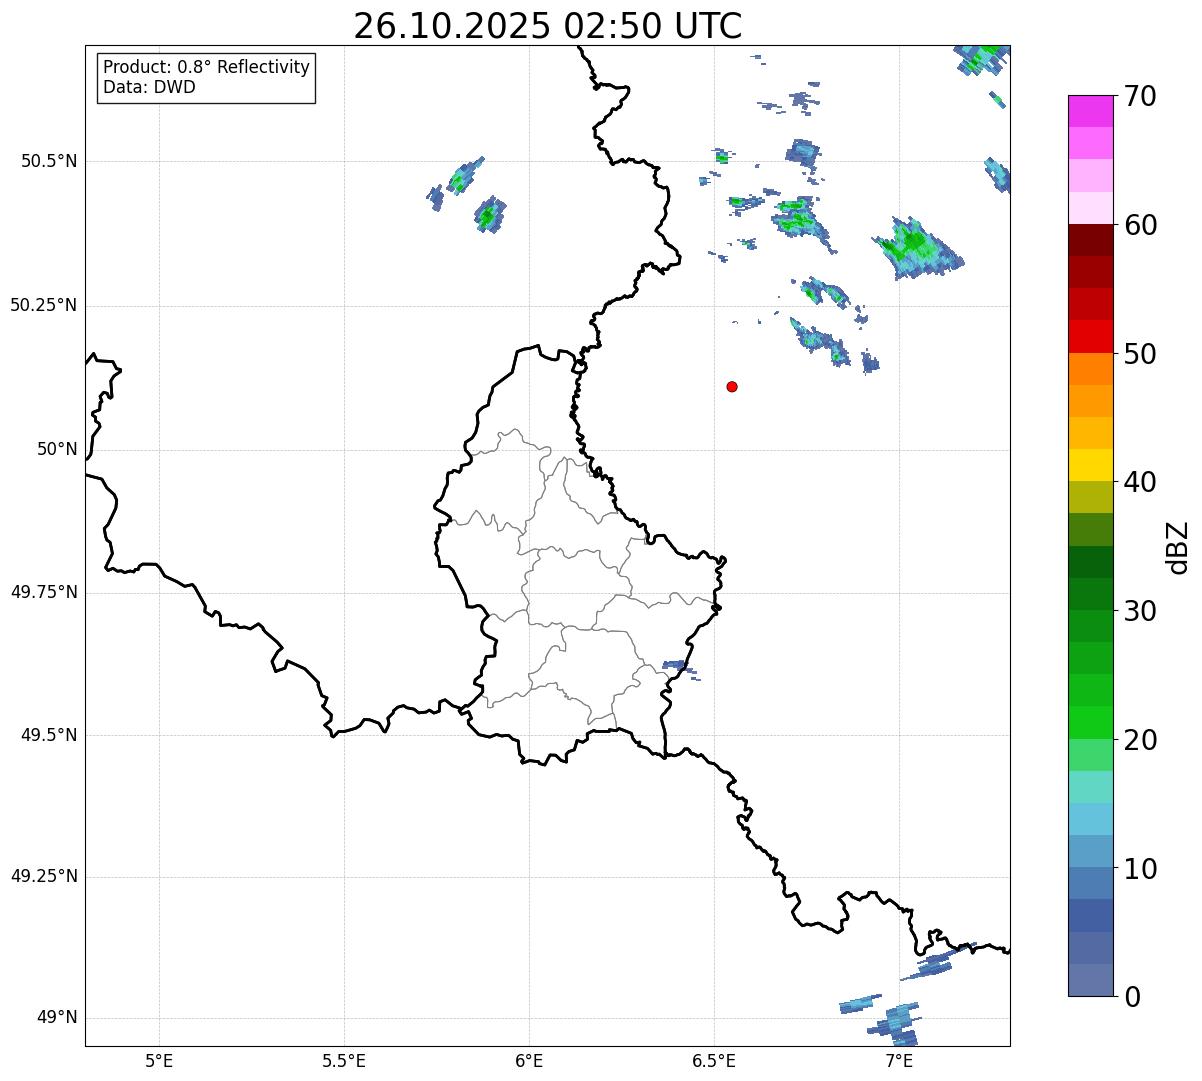Click the colorbar 10 tick label
Viewport: 1202px width, 1081px height.
tap(1140, 869)
